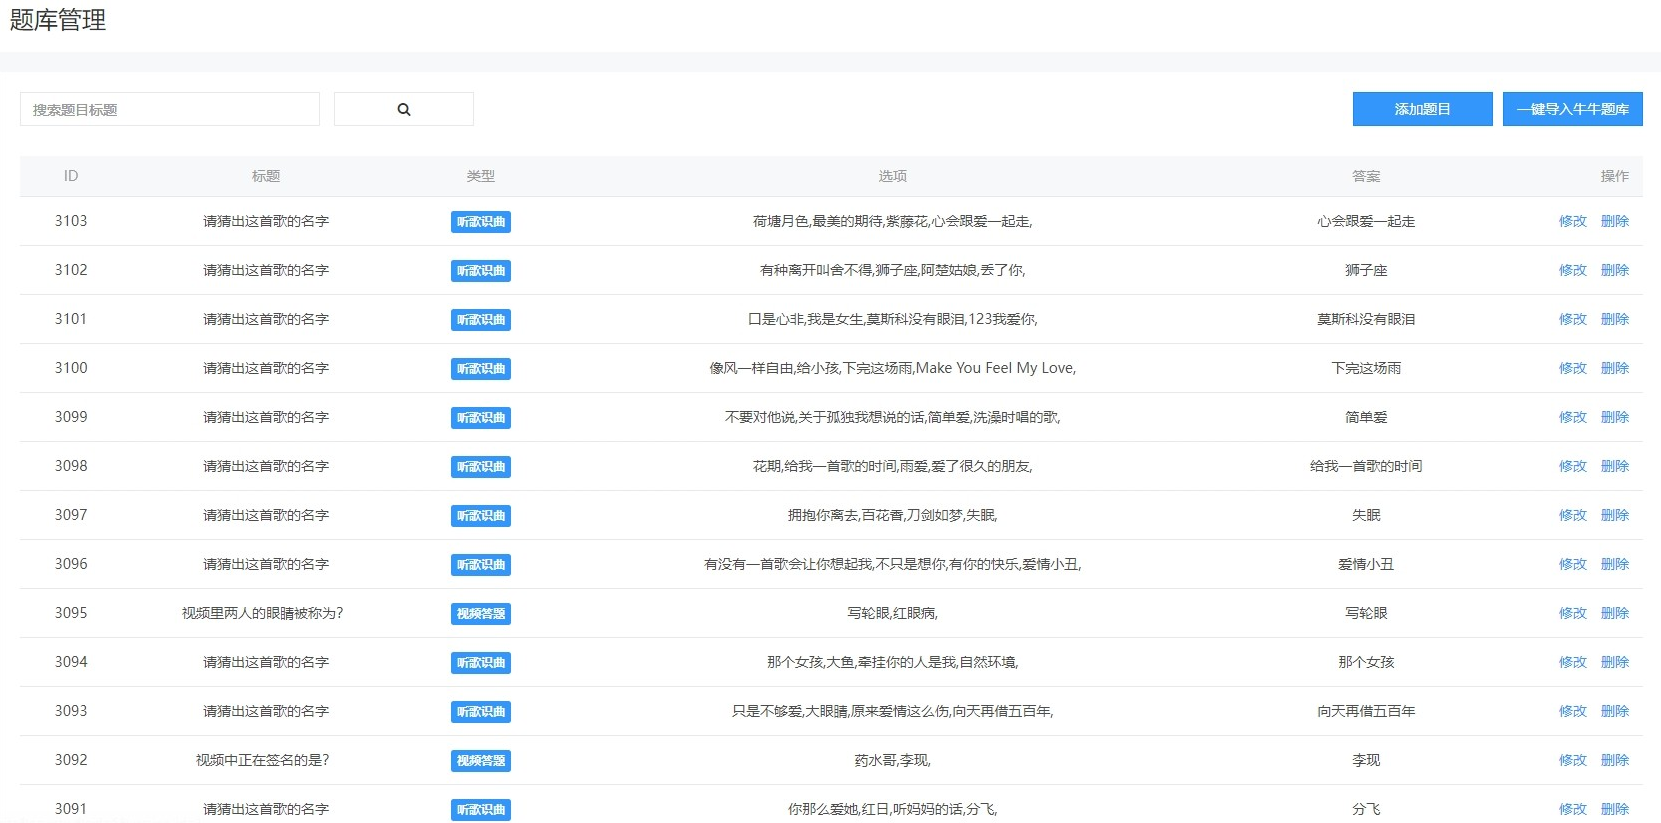1661x823 pixels.
Task: Delete question 3099 using 删除 link
Action: (x=1614, y=417)
